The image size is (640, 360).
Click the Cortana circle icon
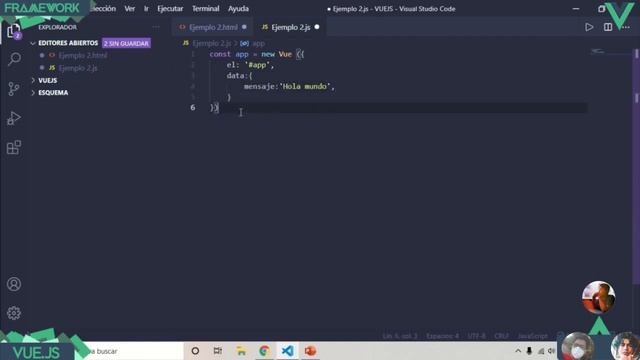[x=195, y=351]
